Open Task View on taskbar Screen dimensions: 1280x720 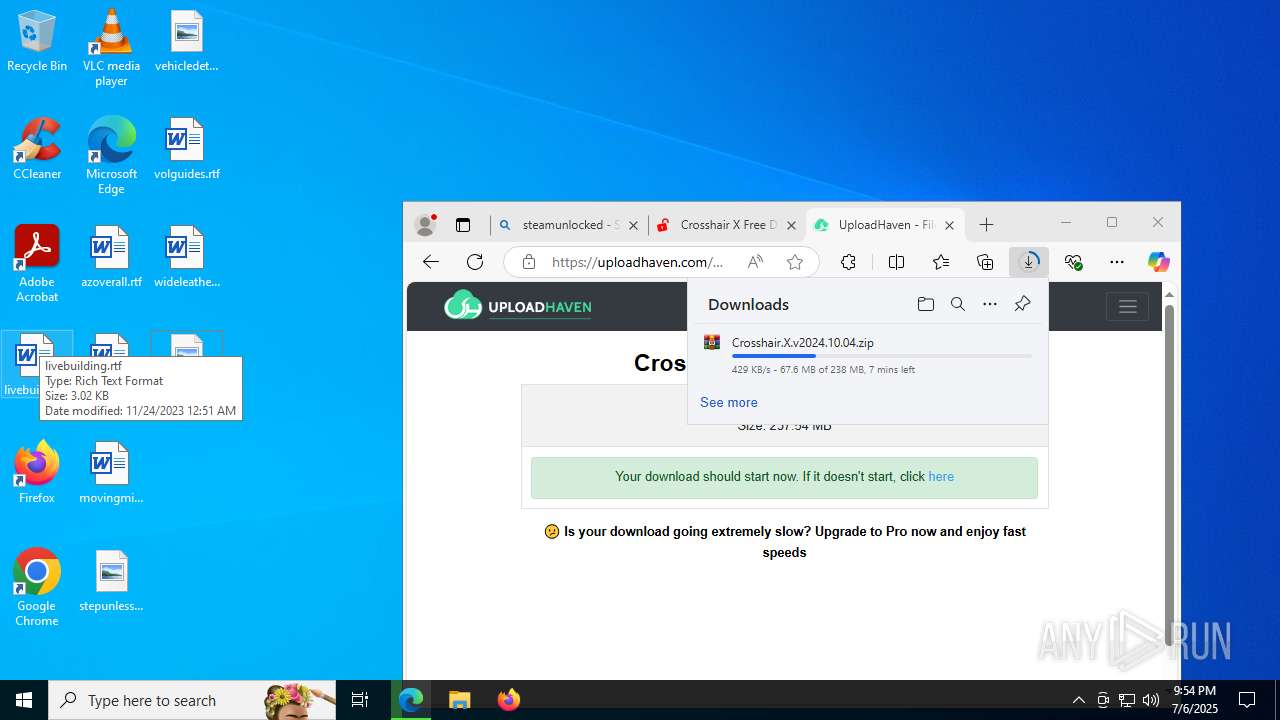click(360, 700)
